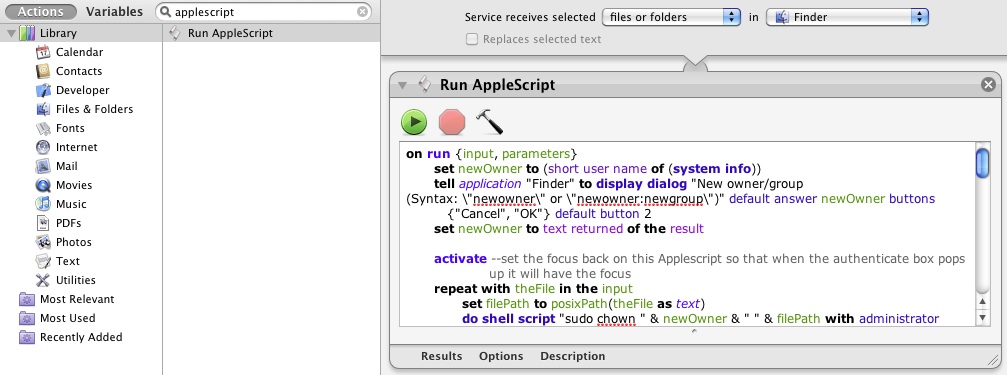This screenshot has height=375, width=1007.
Task: Click the script icon in Run AppleScript title
Action: 425,84
